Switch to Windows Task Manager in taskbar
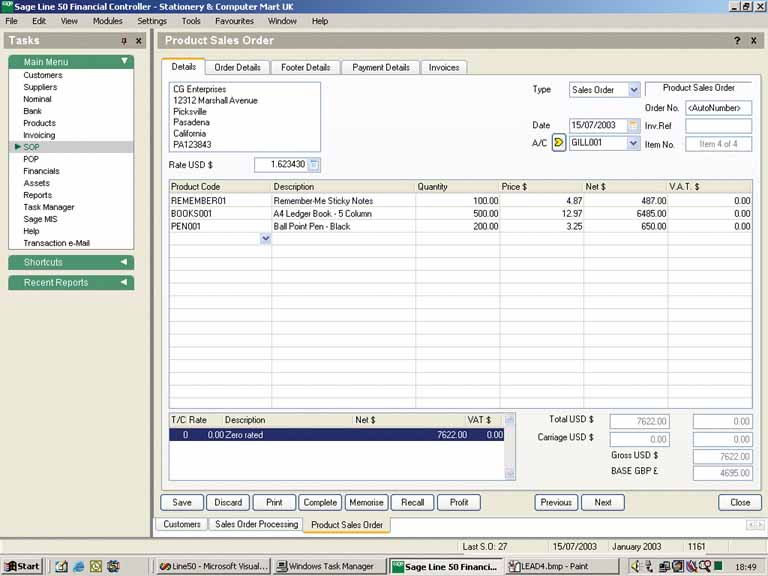Screen dimensions: 768x576 point(329,566)
